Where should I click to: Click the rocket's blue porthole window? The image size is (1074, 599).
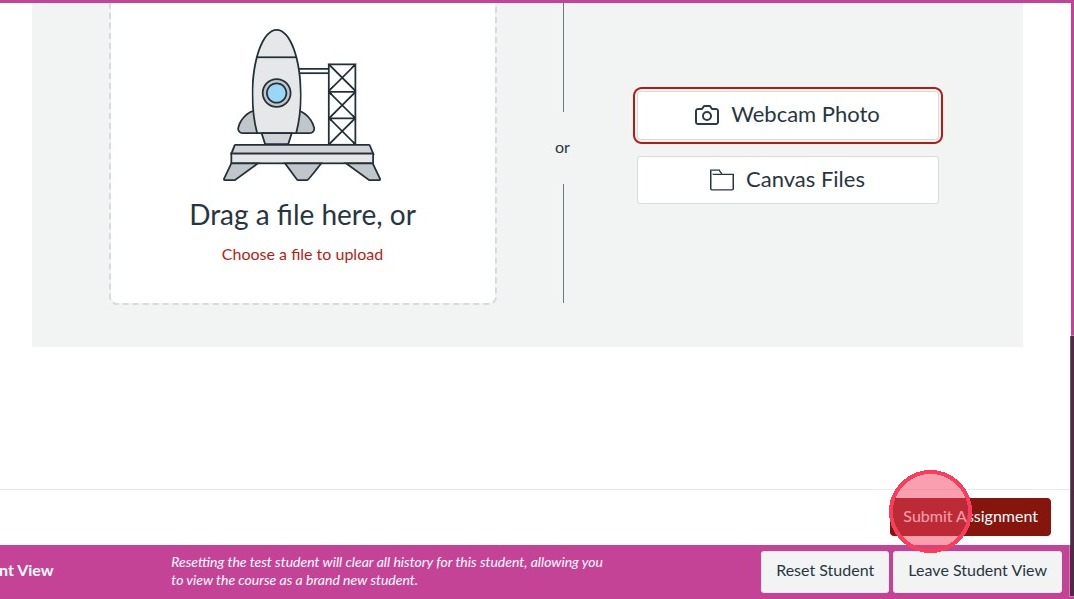tap(276, 94)
